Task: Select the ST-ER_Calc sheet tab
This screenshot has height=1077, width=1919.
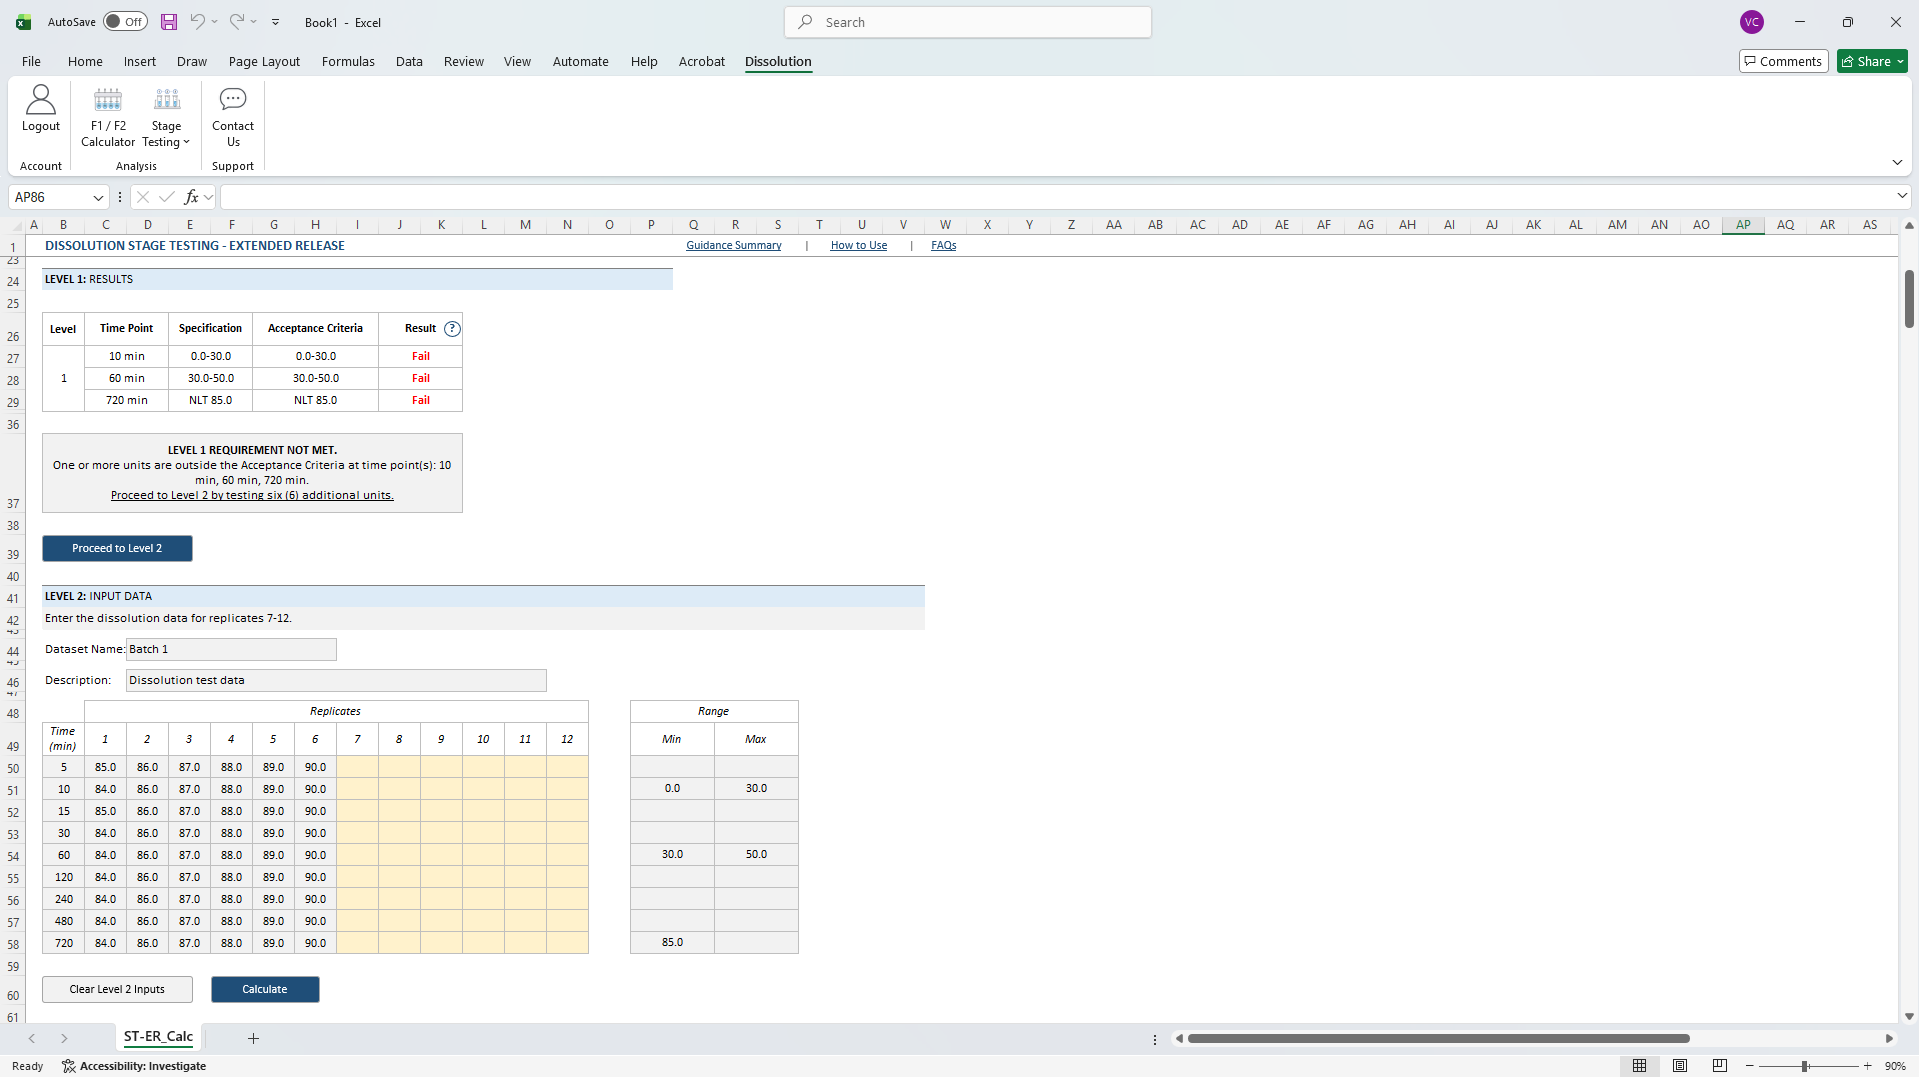Action: (x=158, y=1037)
